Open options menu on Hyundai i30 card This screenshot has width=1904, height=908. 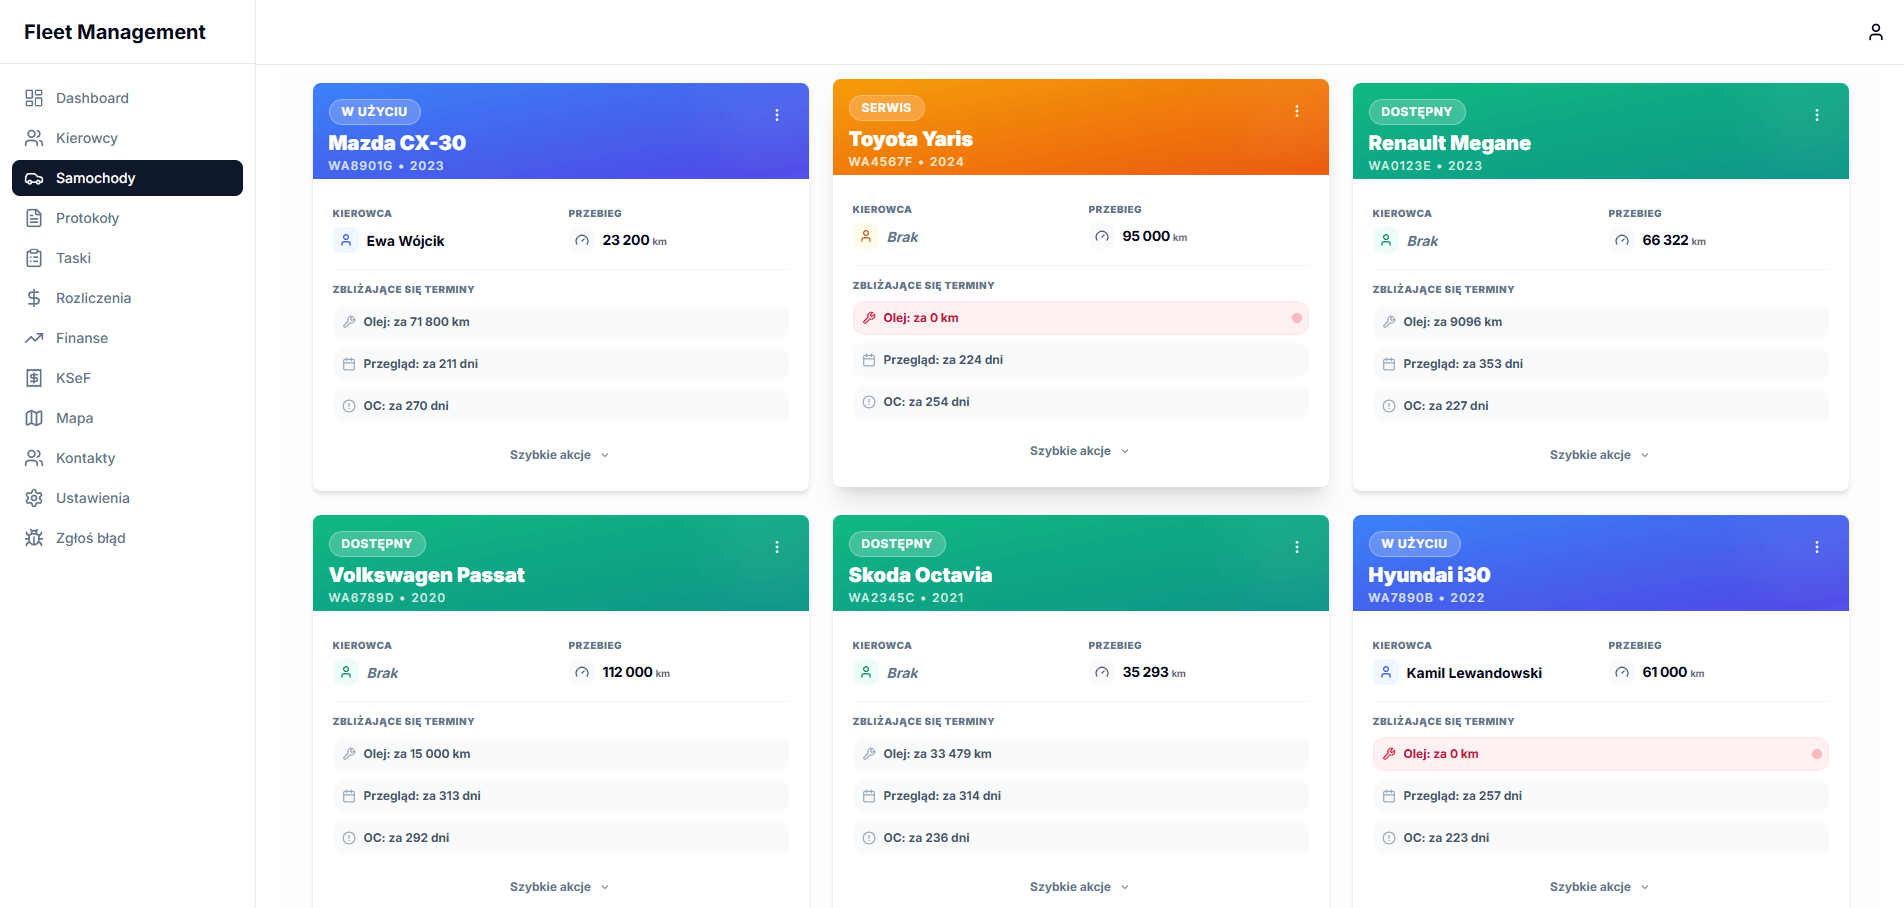(1817, 547)
